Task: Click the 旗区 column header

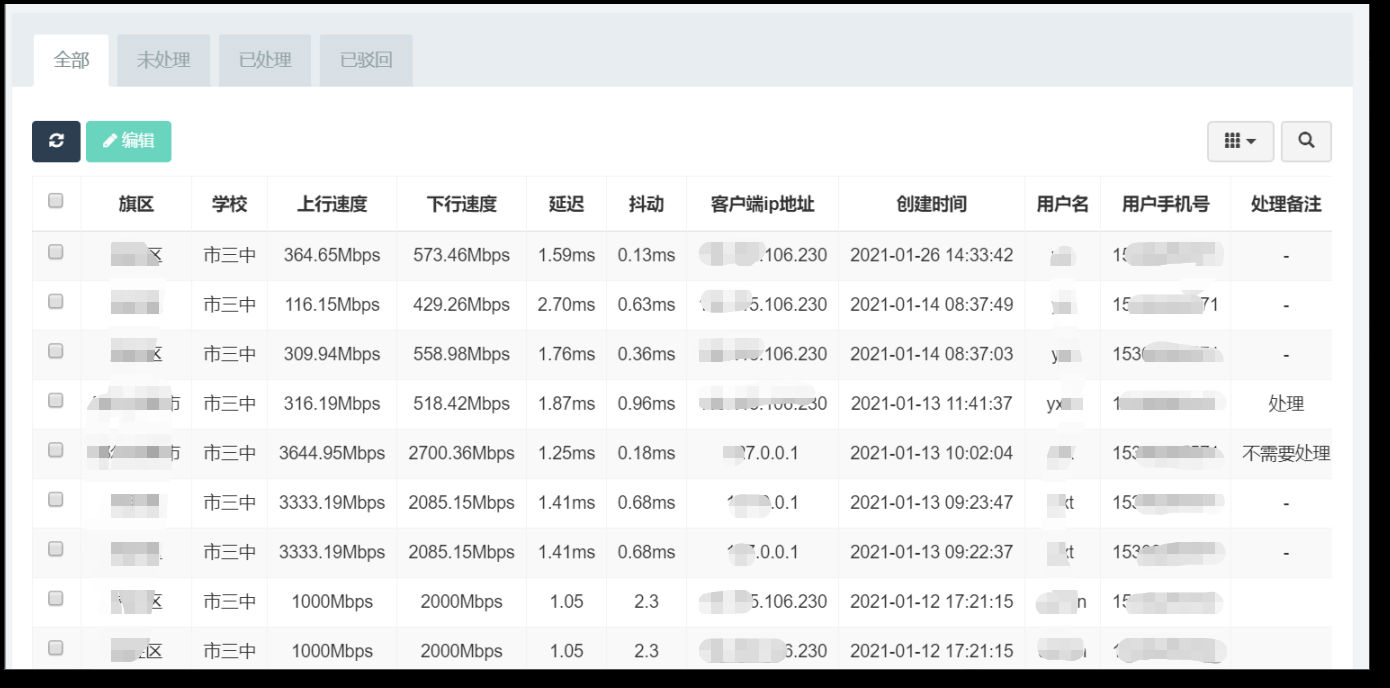Action: click(x=135, y=203)
